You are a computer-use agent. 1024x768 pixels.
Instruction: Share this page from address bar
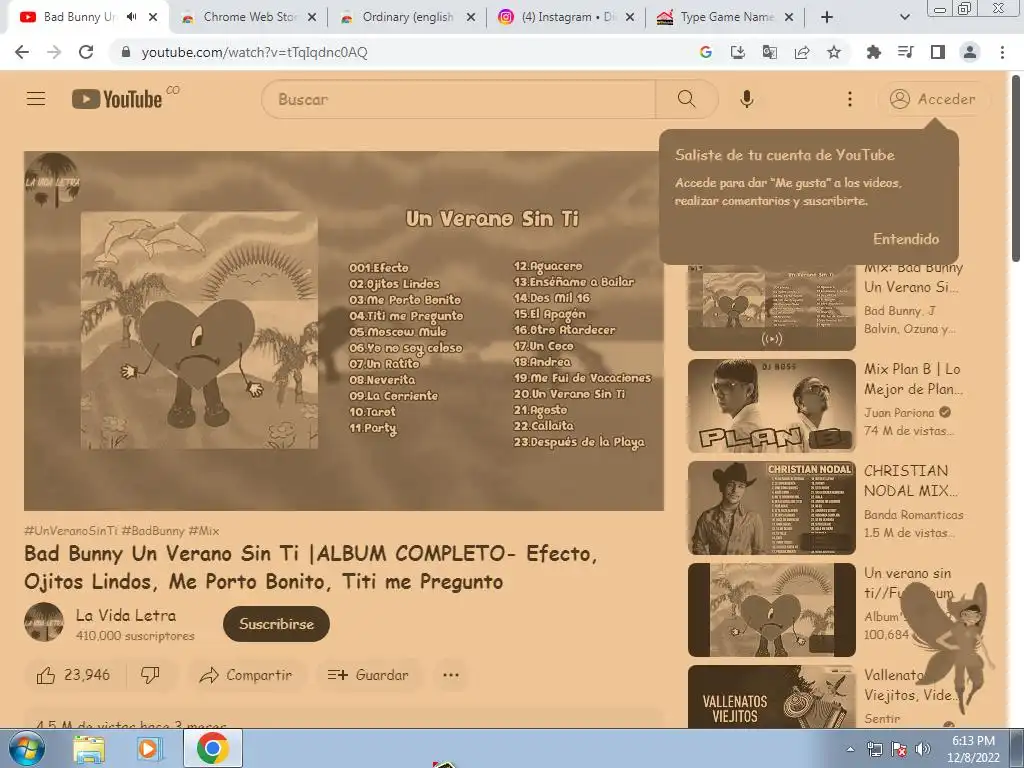click(802, 52)
